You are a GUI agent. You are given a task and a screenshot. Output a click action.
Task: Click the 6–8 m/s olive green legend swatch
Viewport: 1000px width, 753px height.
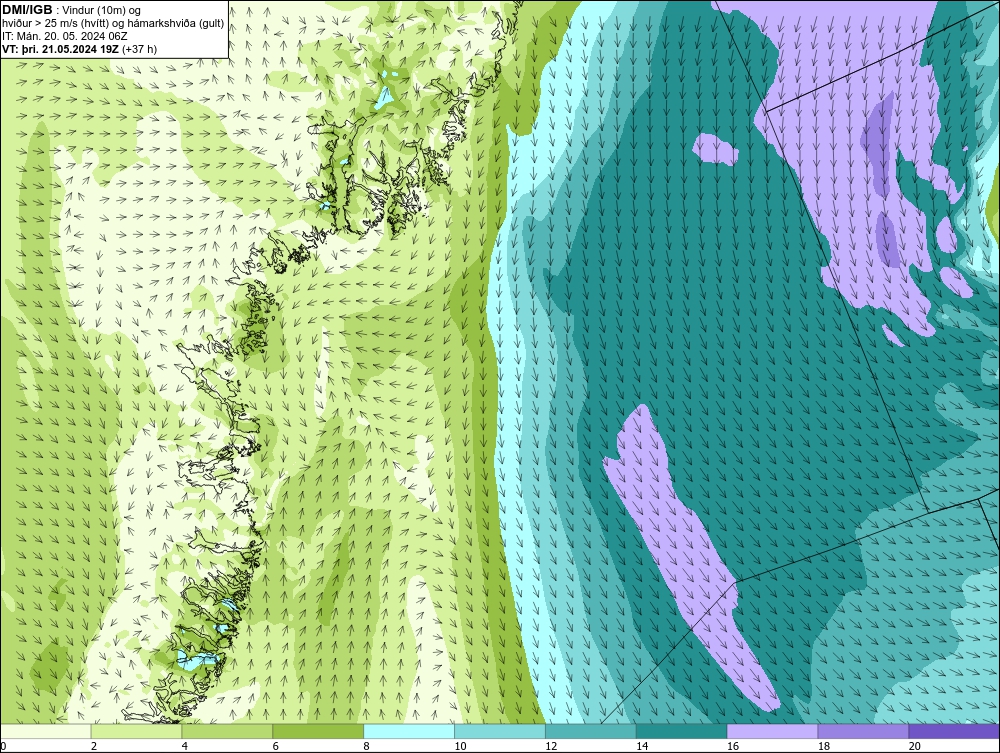click(x=318, y=731)
